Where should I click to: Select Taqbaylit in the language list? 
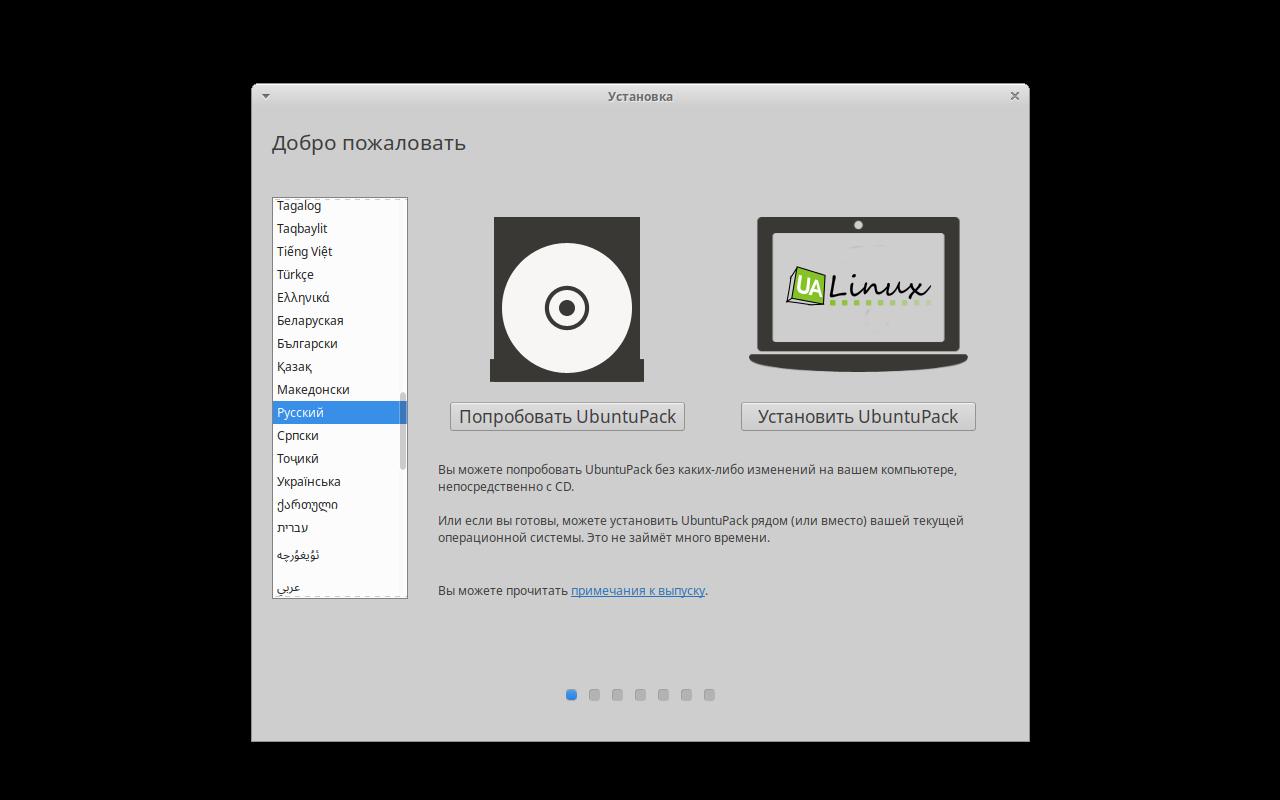[337, 229]
